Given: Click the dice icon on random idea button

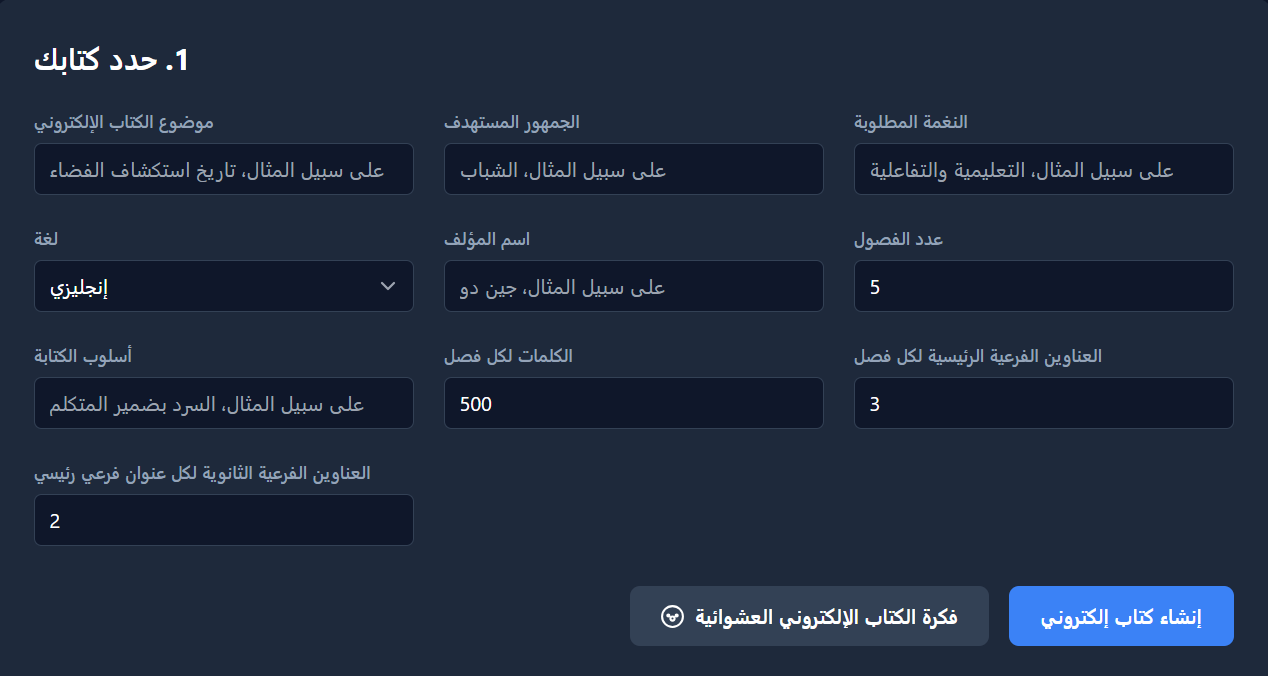Looking at the screenshot, I should click(x=672, y=616).
